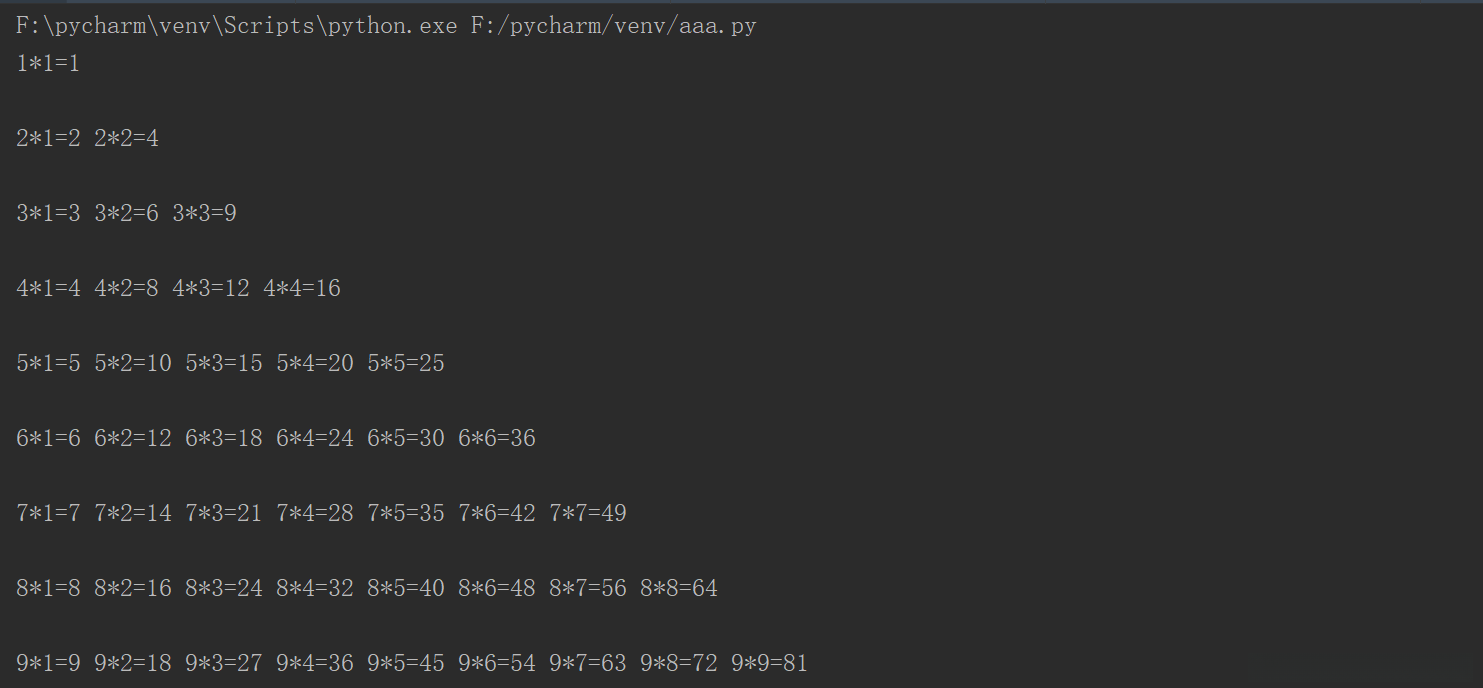Click the 4*3=12 output entry
The height and width of the screenshot is (688, 1483).
coord(210,289)
